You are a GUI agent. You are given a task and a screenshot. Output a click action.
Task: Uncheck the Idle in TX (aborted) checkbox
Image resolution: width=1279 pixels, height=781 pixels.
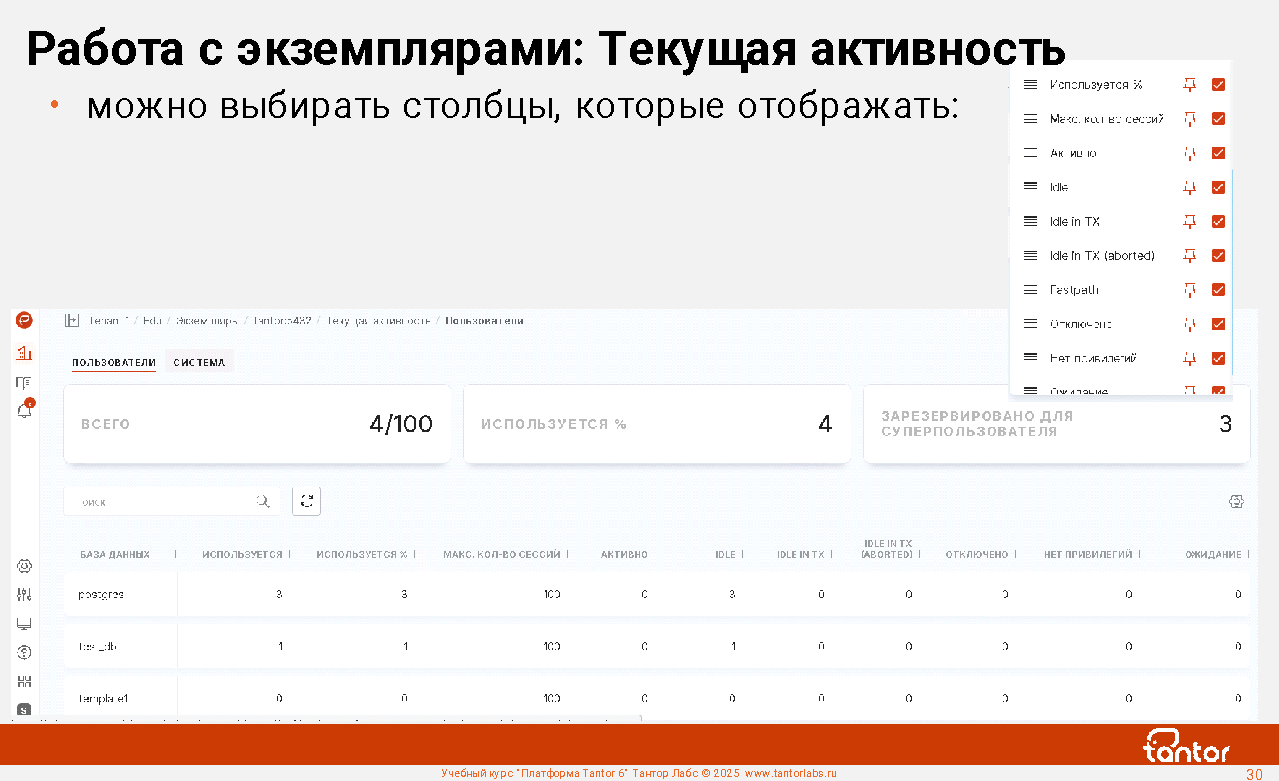pos(1218,256)
